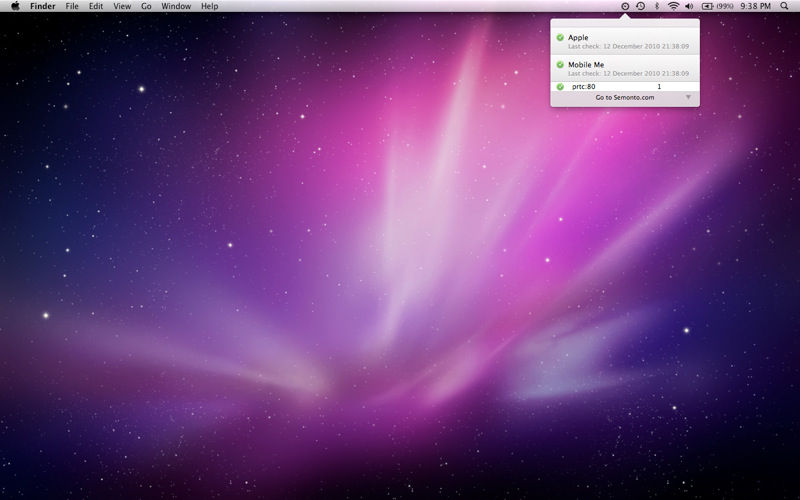
Task: Click green status check beside prtc:80
Action: point(560,87)
